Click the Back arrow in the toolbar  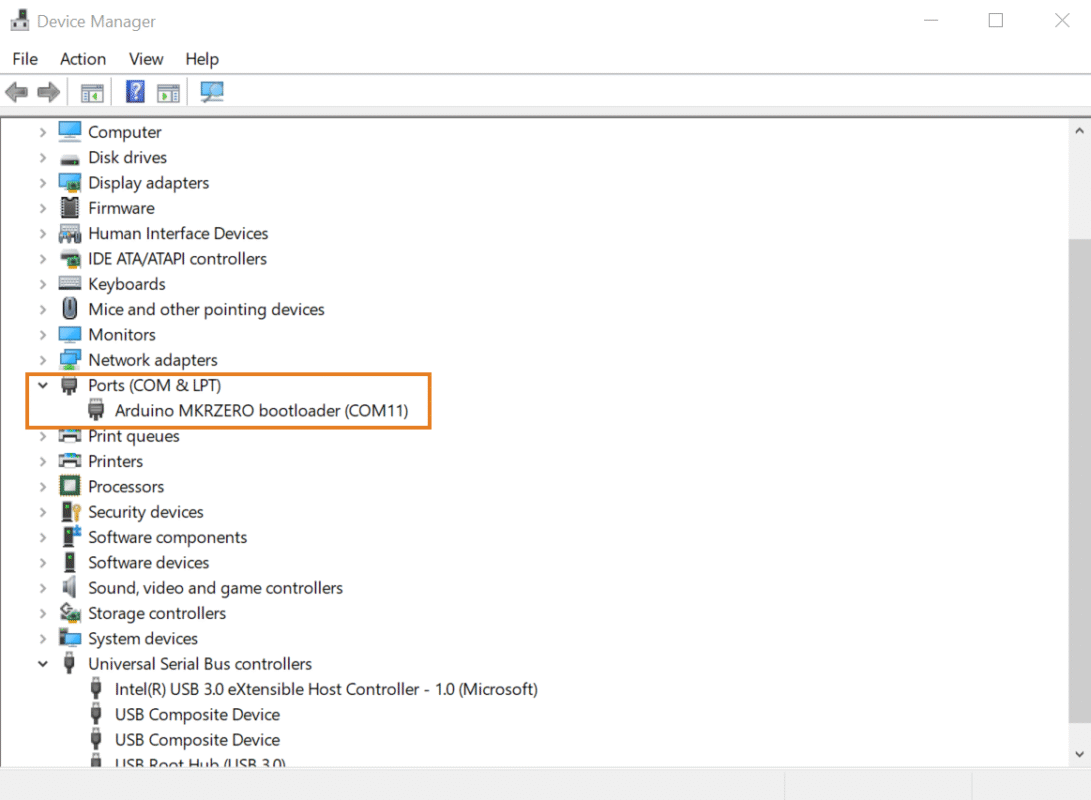[x=16, y=92]
